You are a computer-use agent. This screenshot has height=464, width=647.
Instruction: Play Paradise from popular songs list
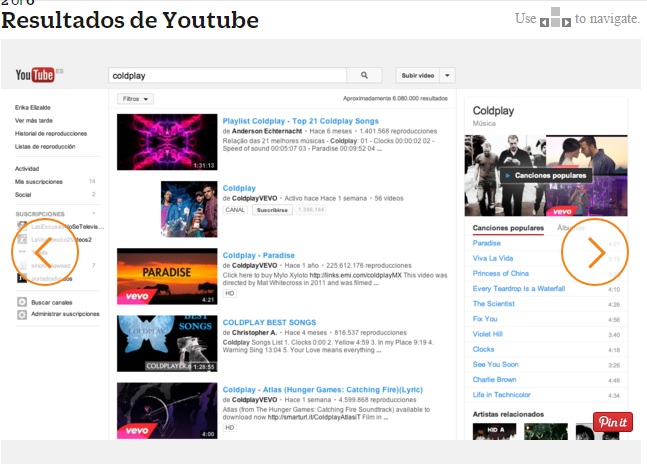click(x=486, y=243)
